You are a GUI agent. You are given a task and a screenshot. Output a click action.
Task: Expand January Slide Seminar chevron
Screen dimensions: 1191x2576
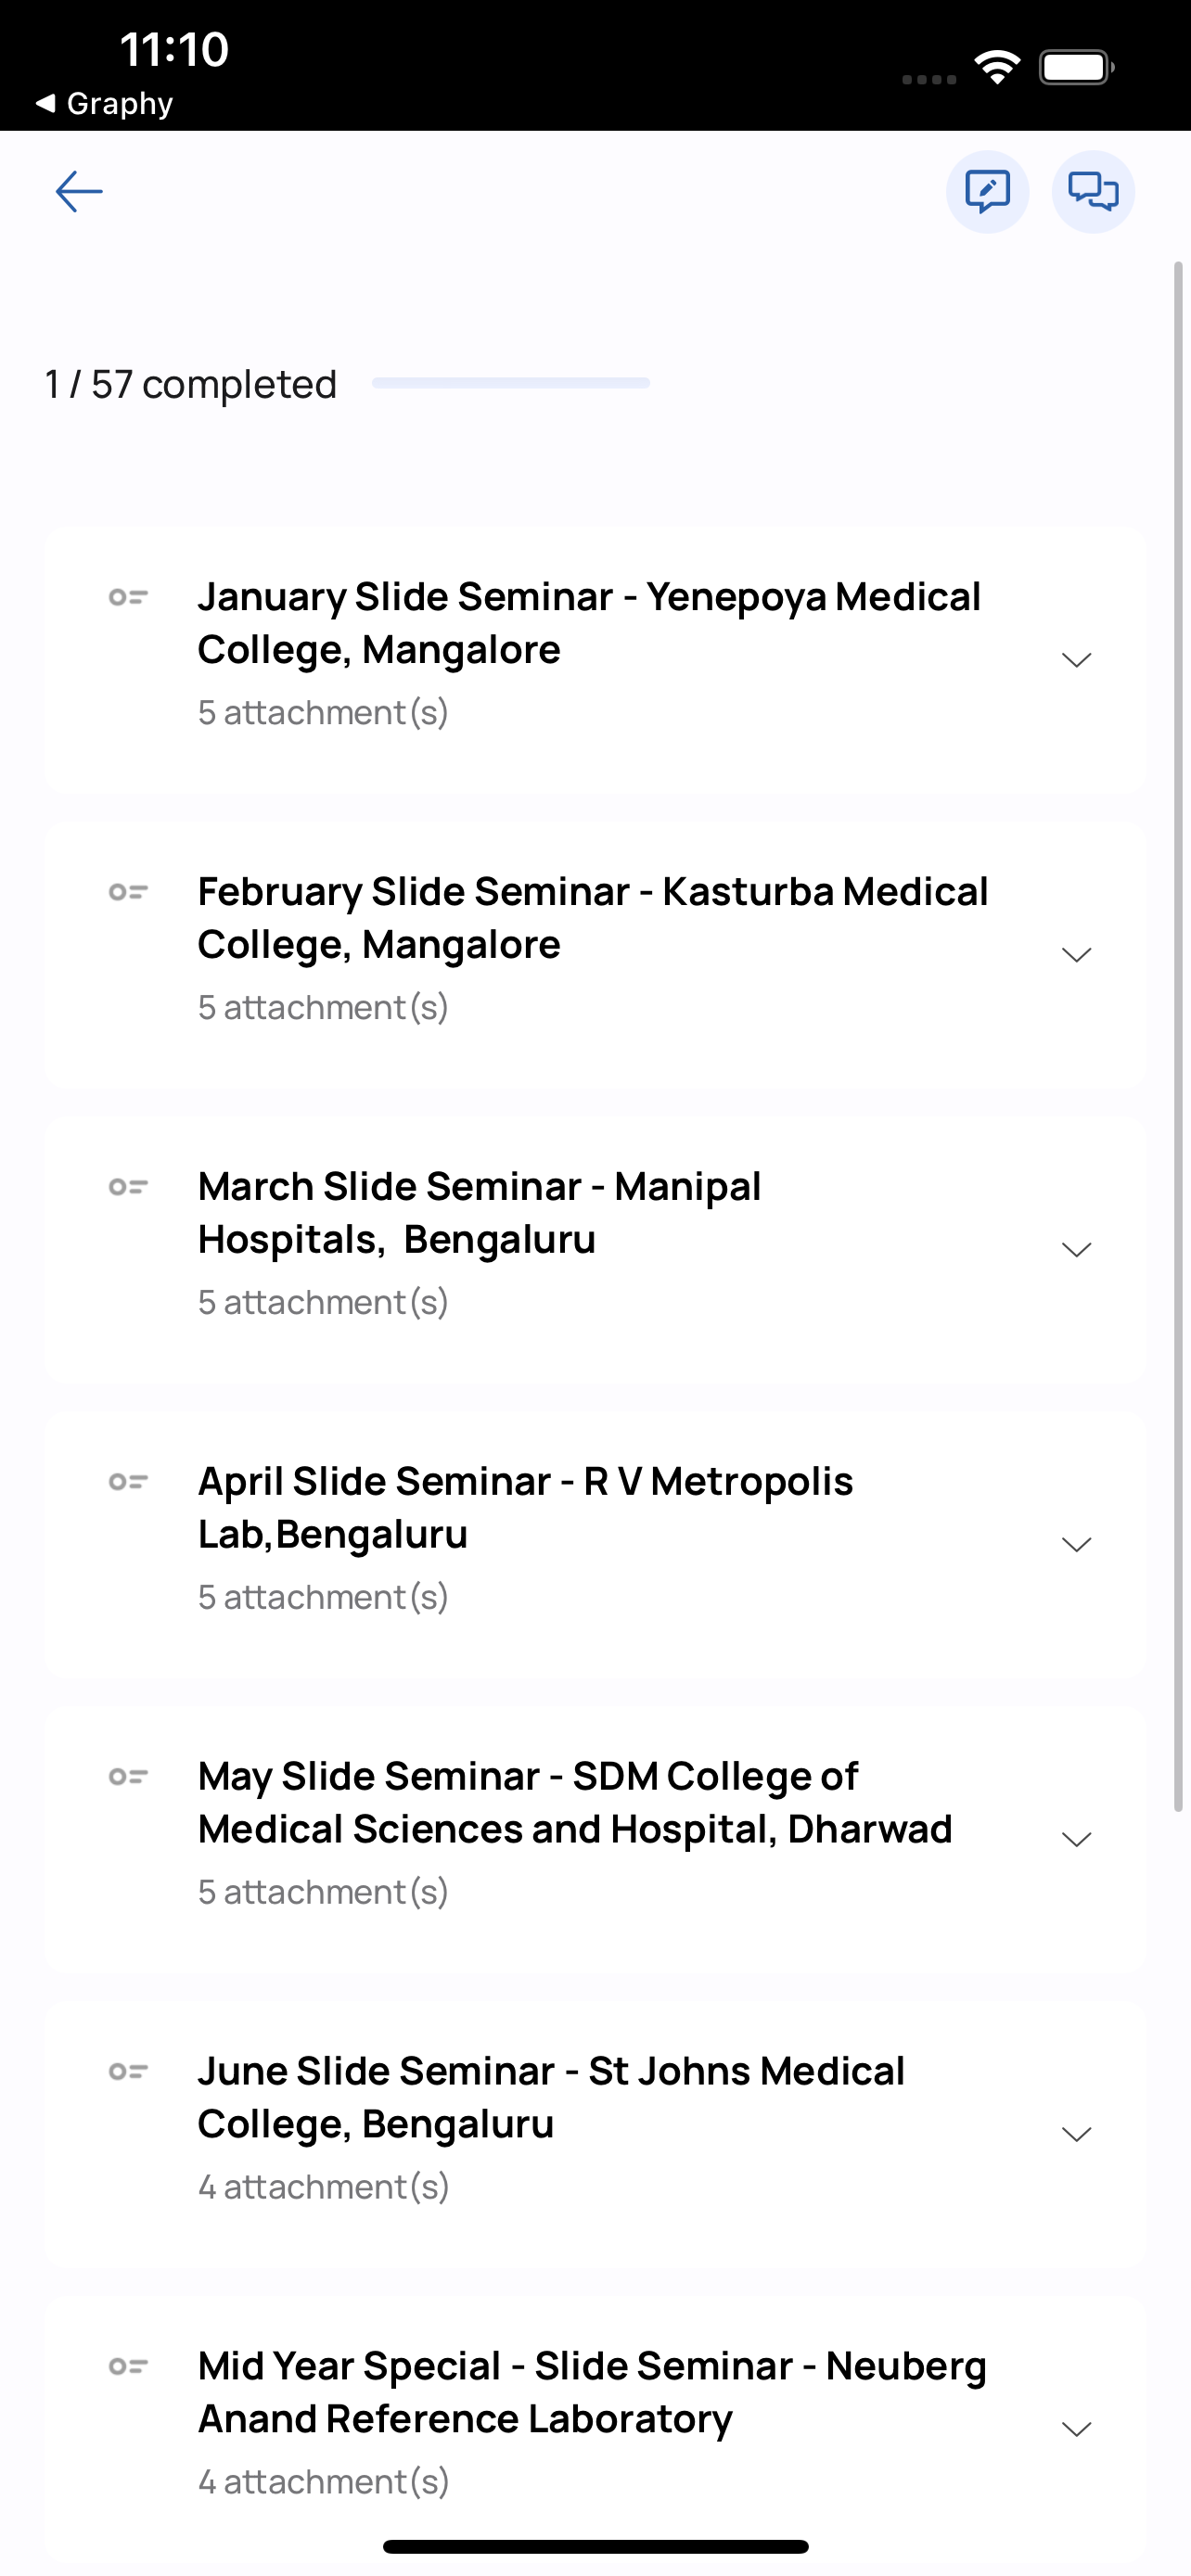[x=1076, y=660]
